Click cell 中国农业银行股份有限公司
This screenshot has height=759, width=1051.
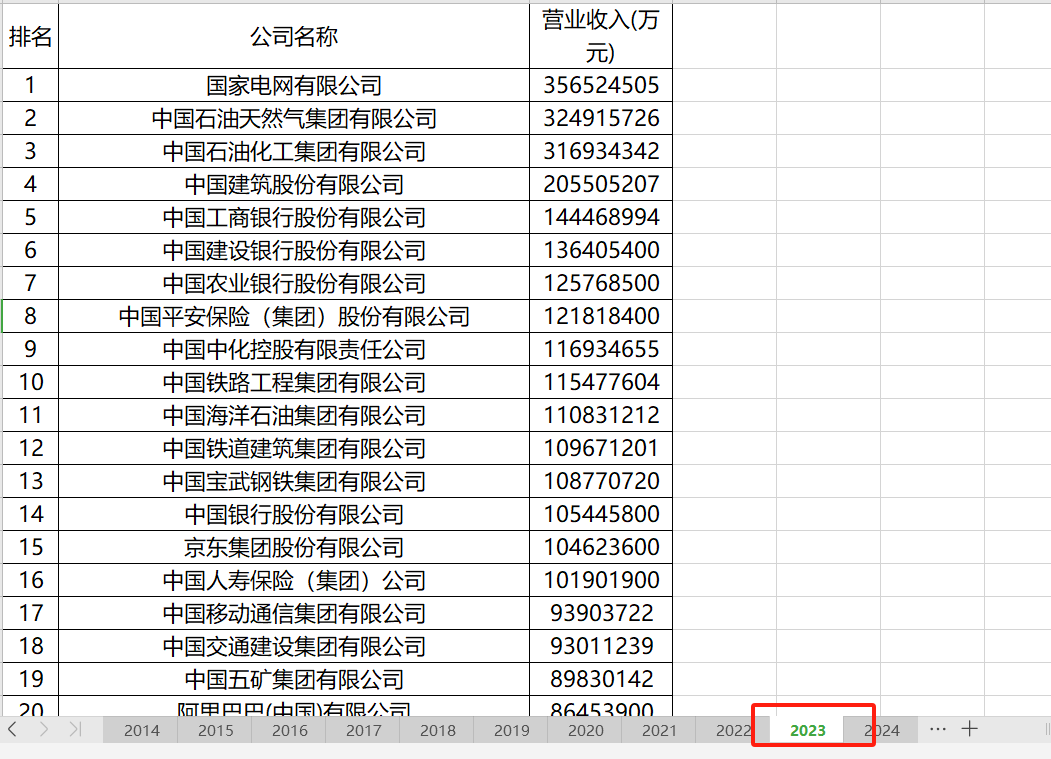[x=294, y=283]
